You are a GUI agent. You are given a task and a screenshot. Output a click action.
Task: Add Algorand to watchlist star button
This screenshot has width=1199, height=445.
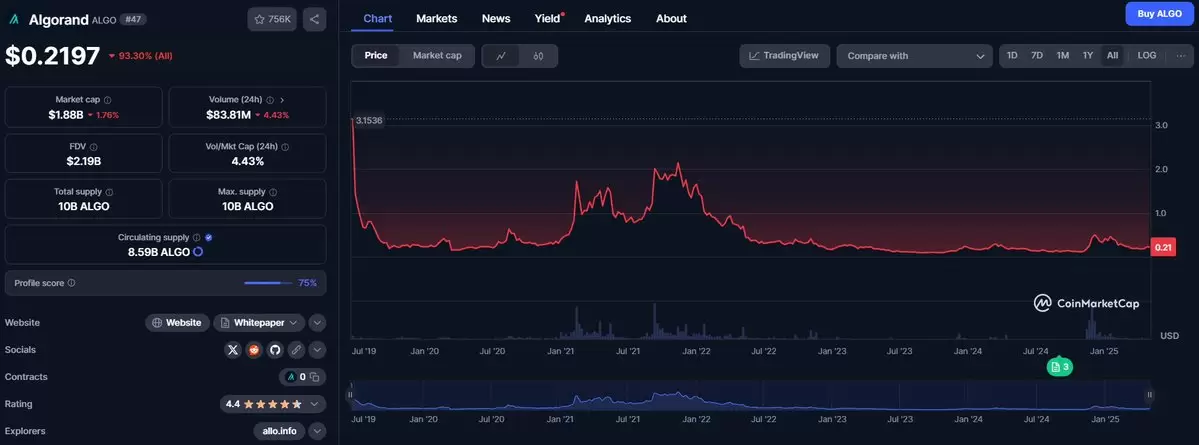(x=272, y=19)
